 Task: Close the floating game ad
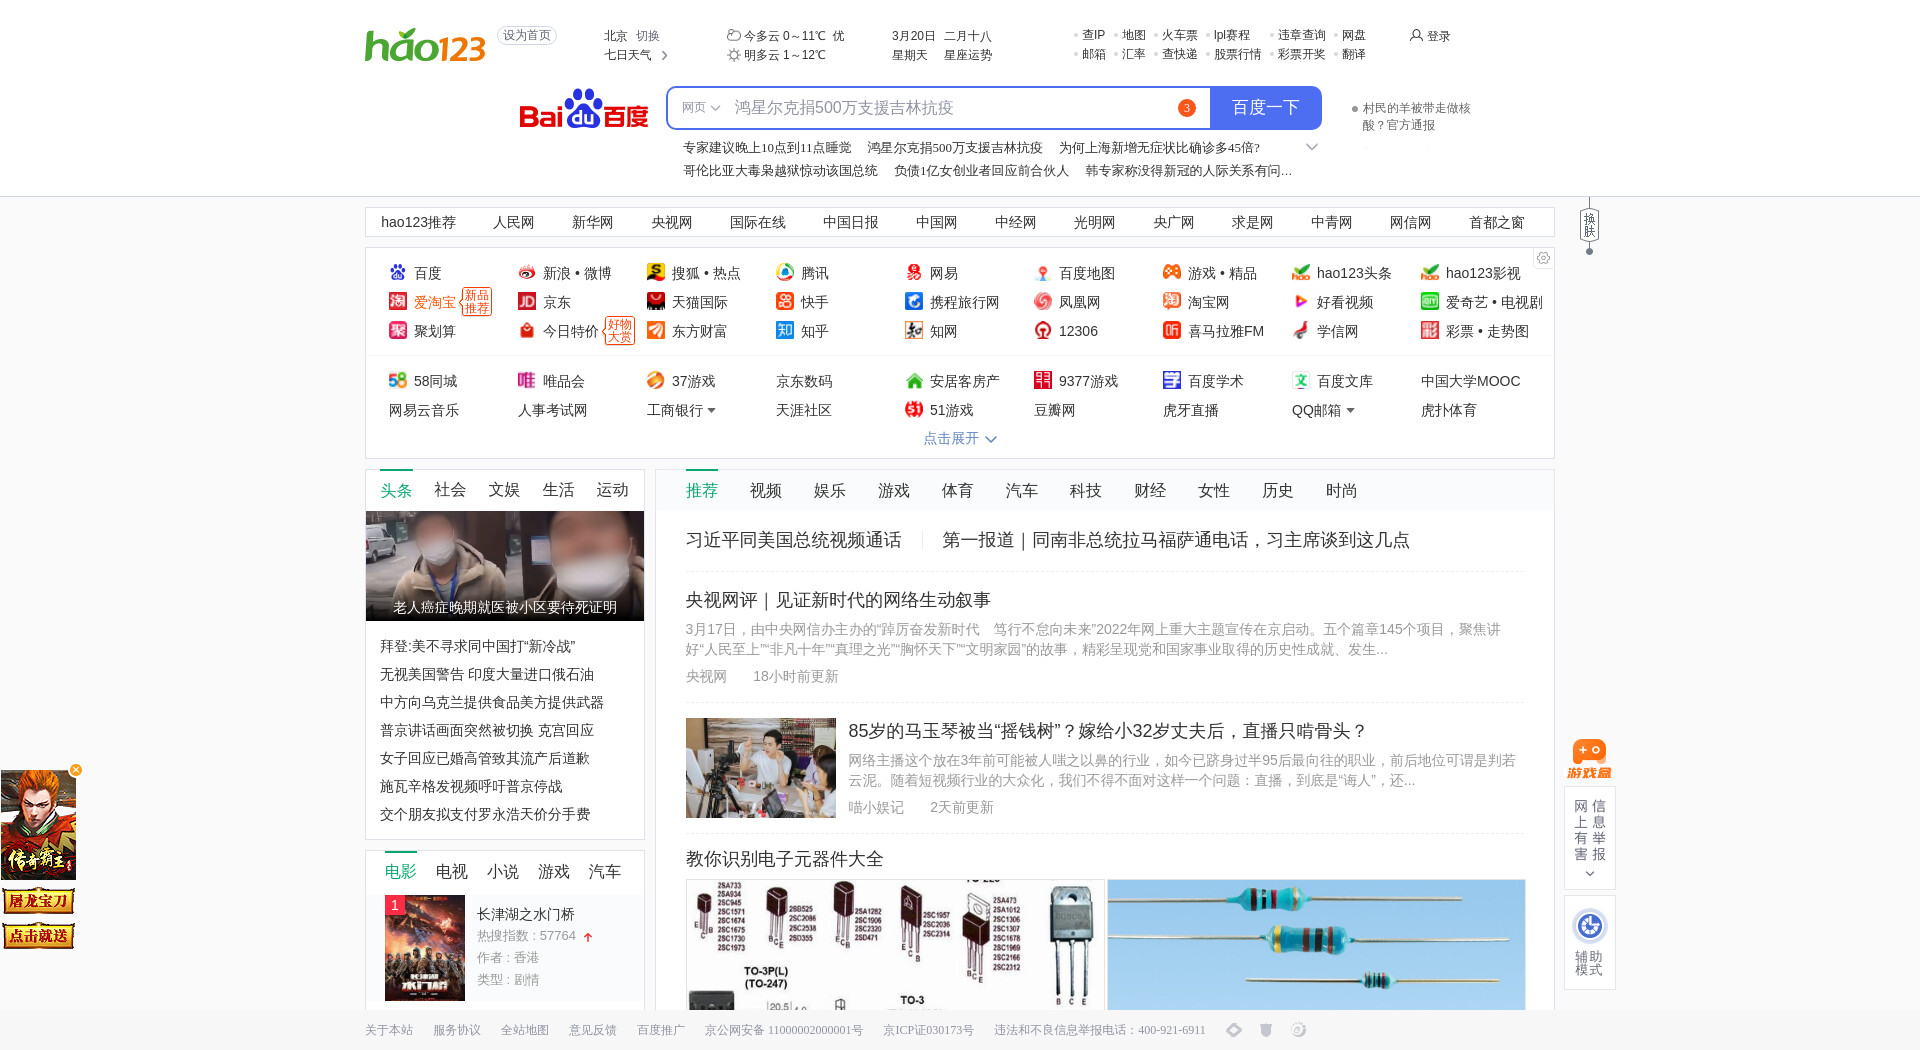(76, 770)
